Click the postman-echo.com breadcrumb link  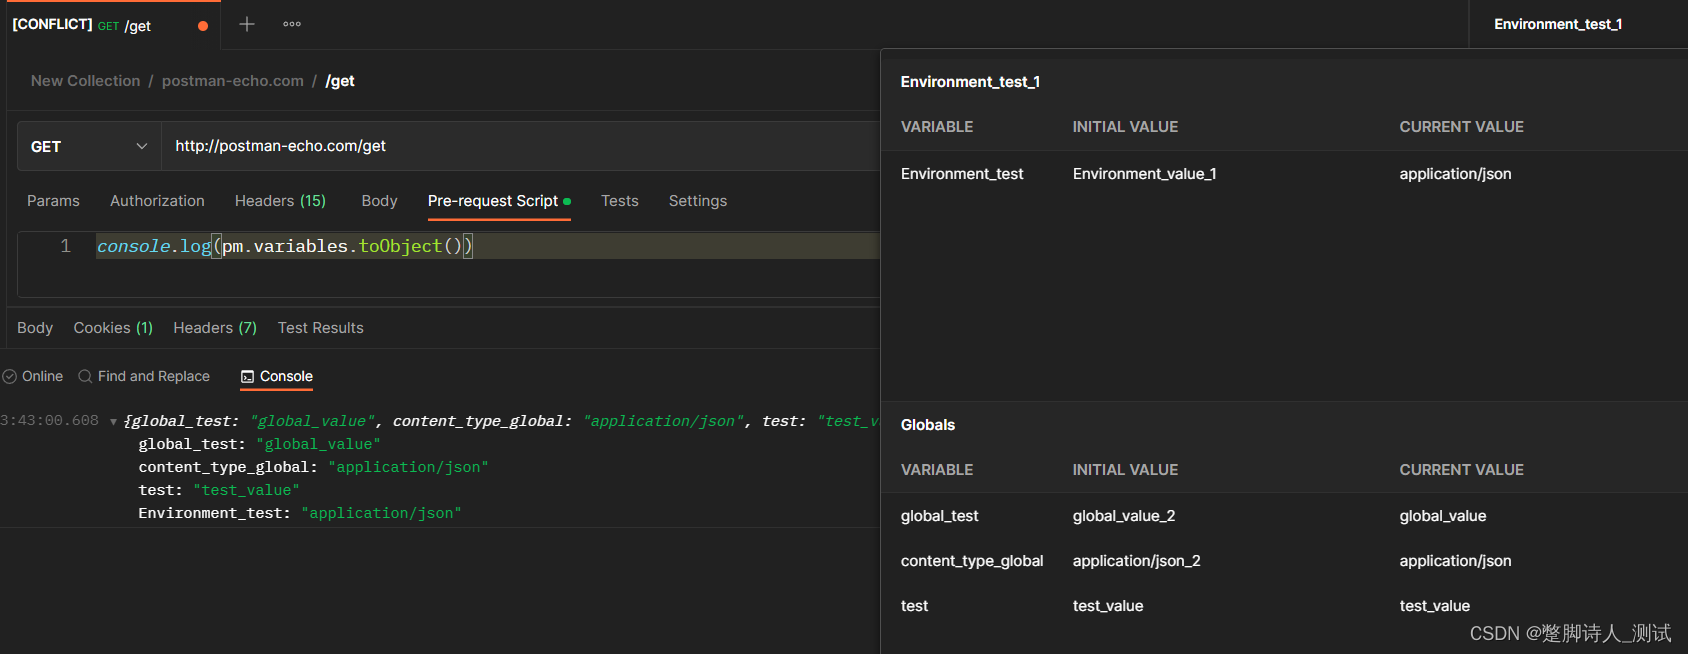coord(233,81)
